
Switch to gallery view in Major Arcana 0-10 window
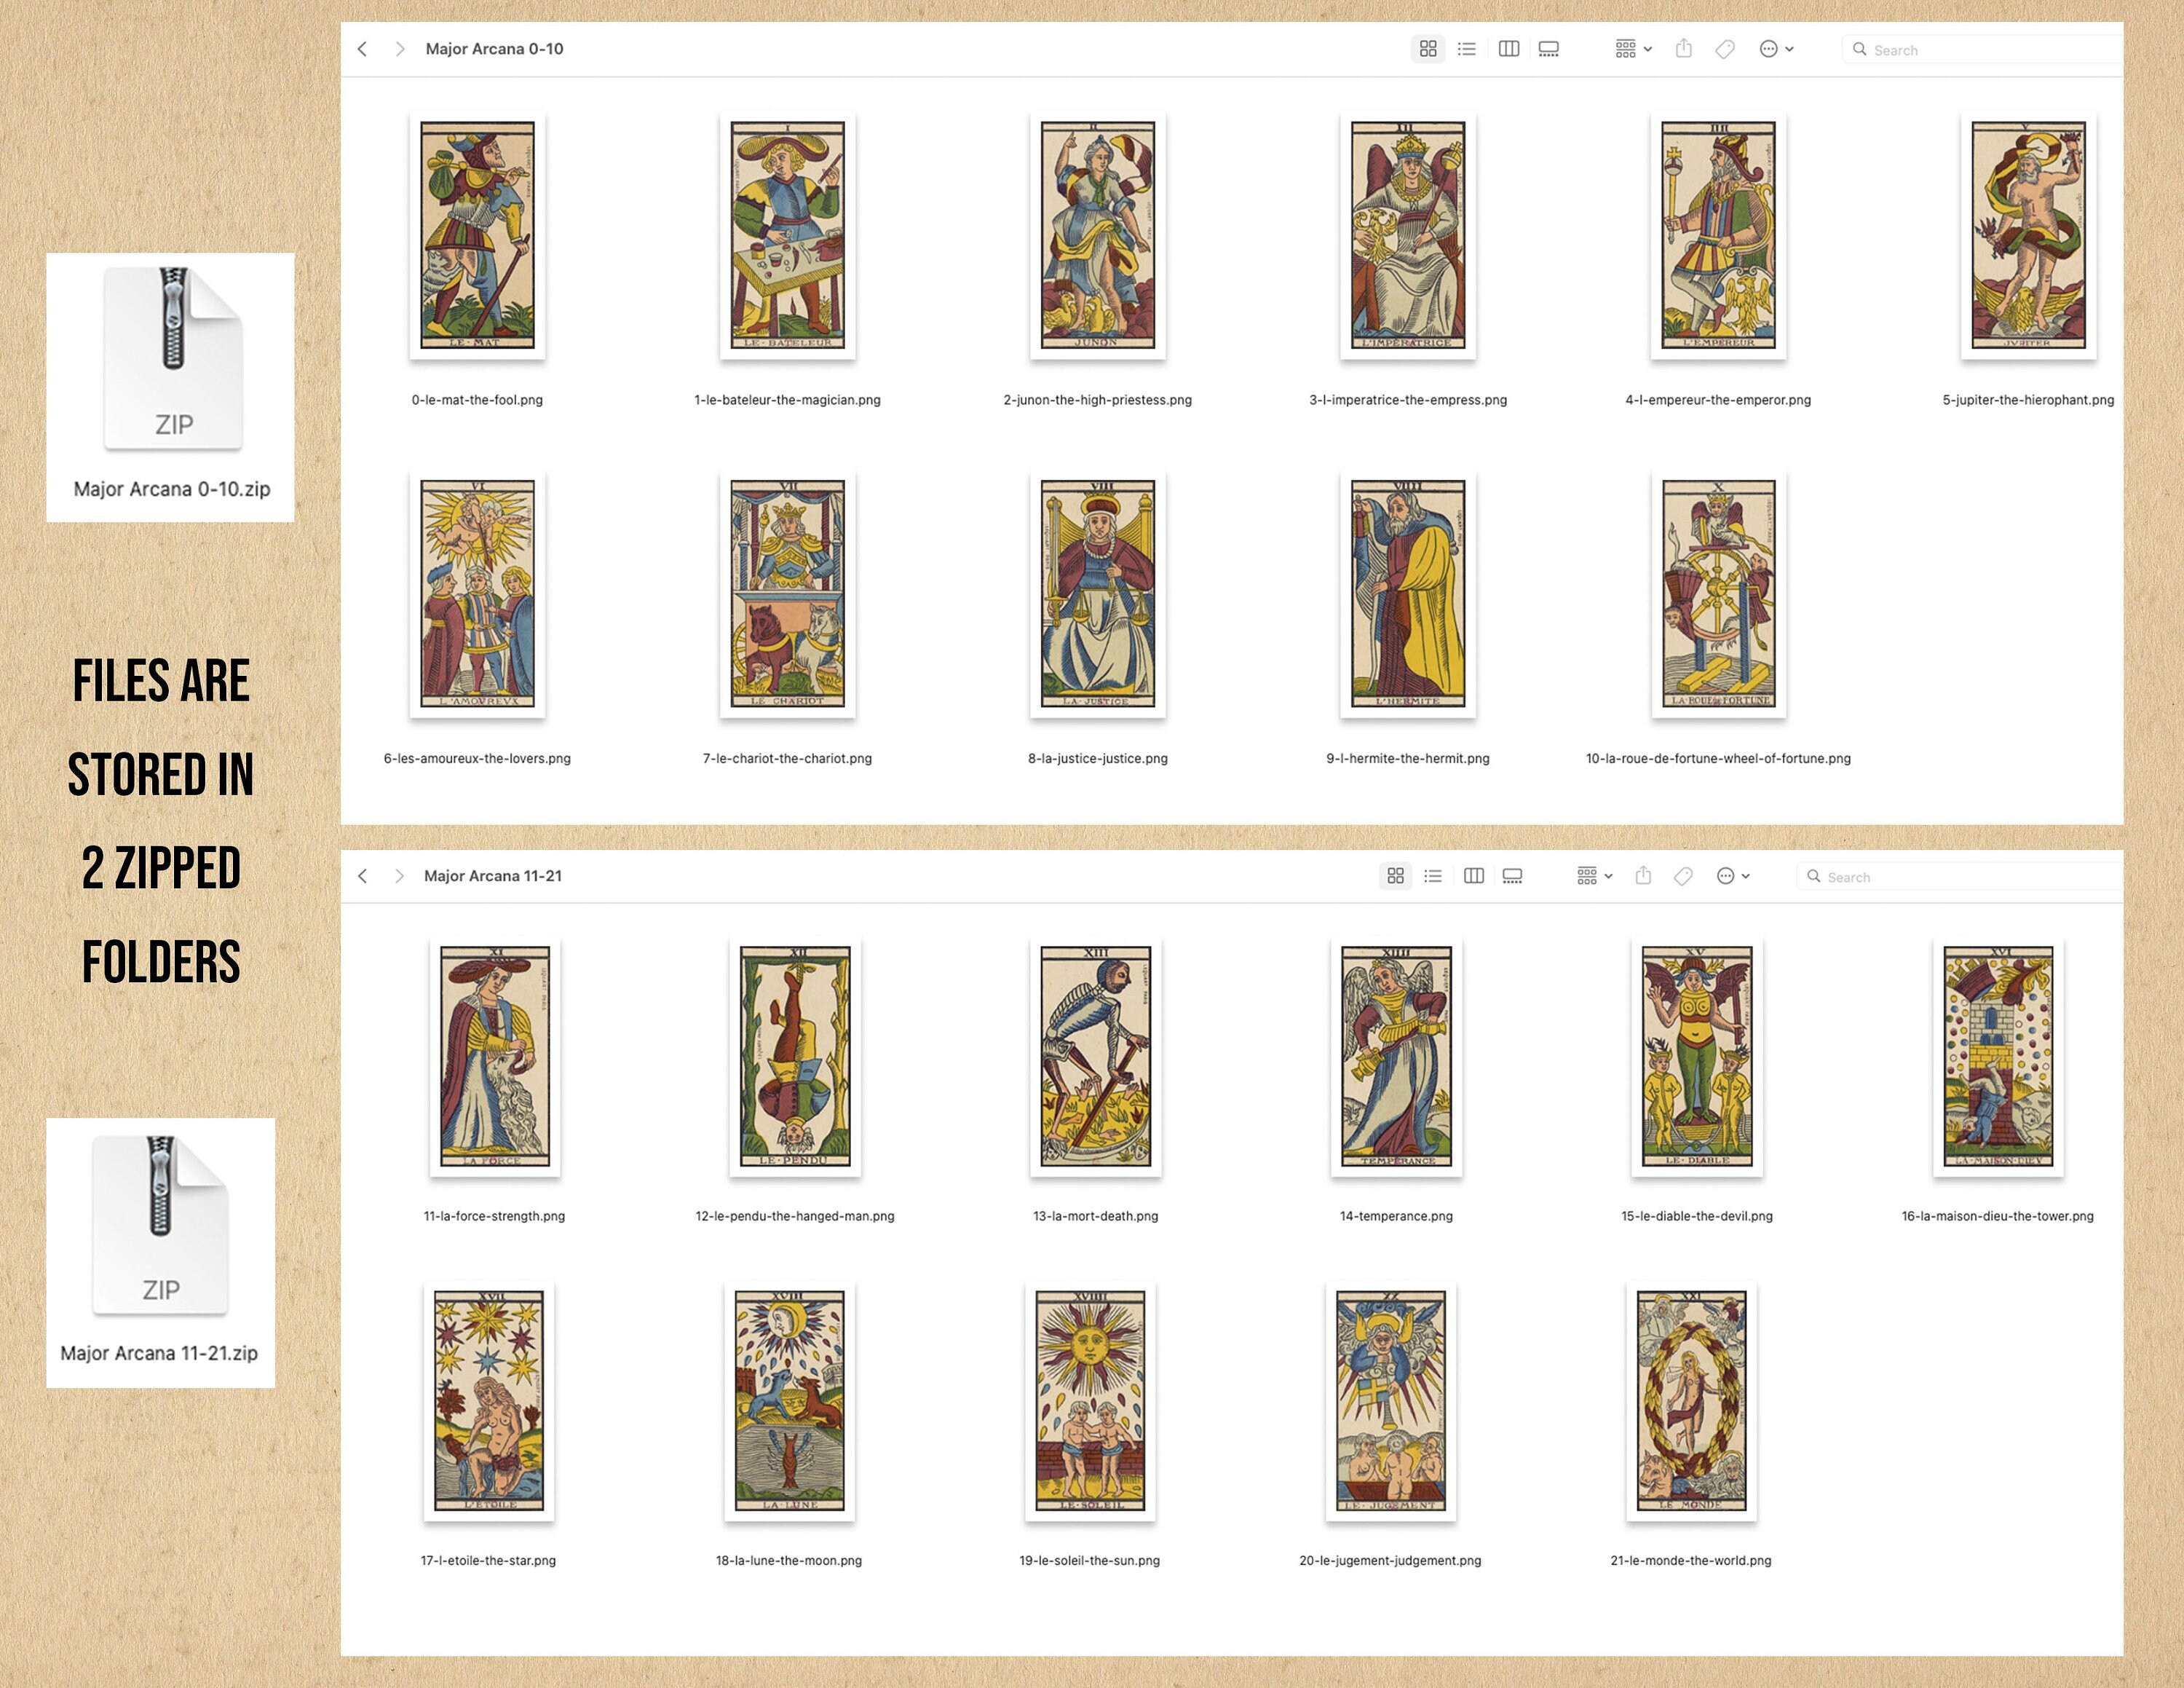click(1549, 49)
